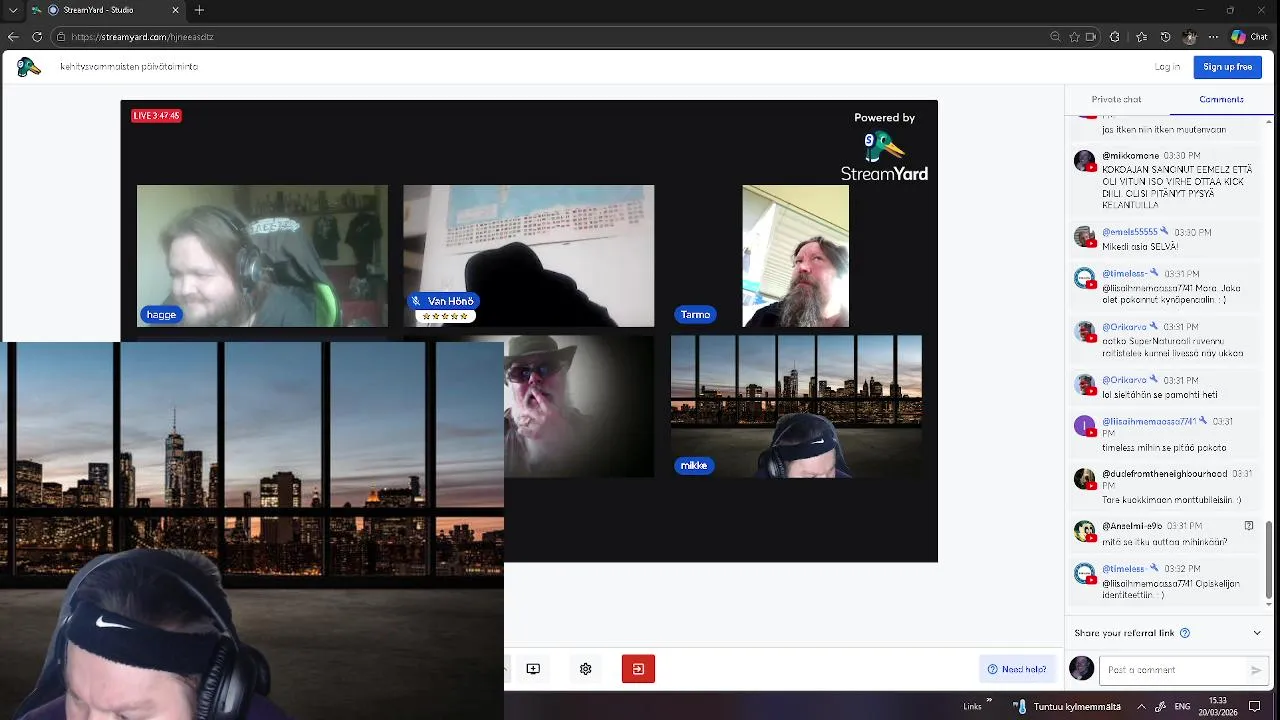Viewport: 1280px width, 720px height.
Task: Click the Tarmo video feed
Action: coord(795,256)
